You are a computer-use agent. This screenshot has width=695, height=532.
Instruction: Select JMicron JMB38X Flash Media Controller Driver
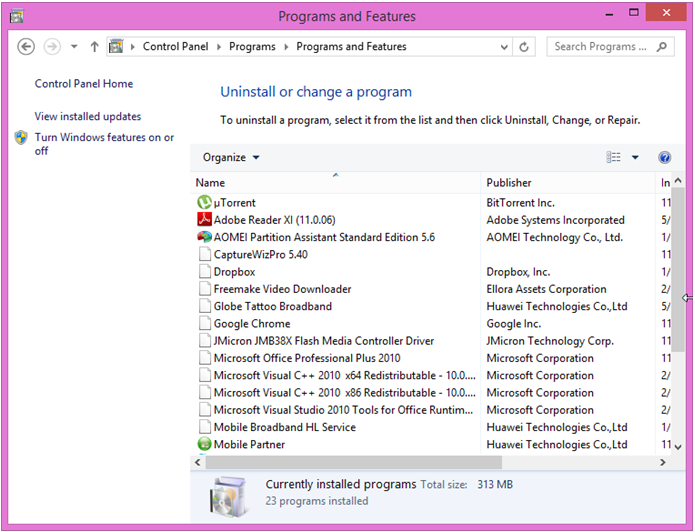324,341
